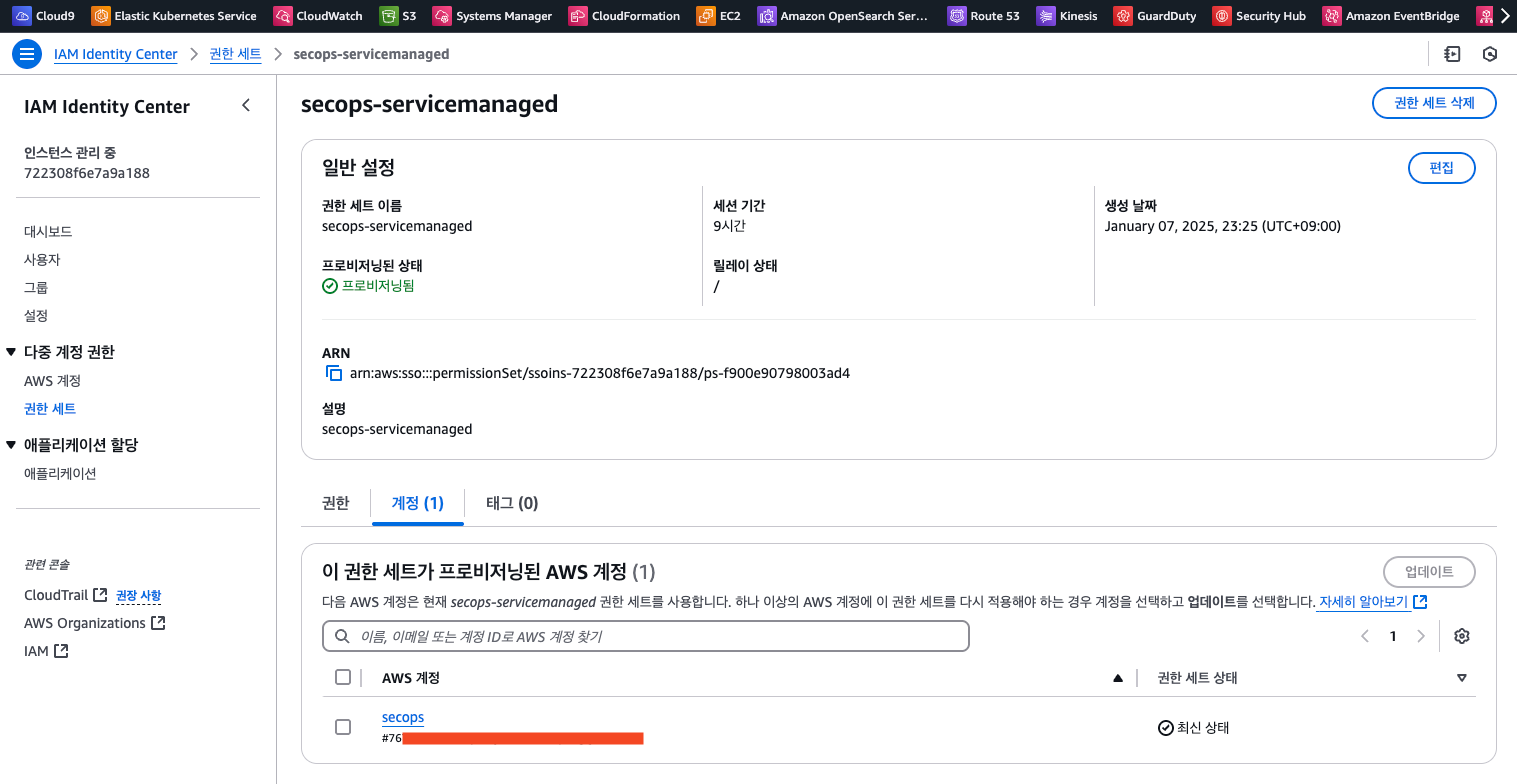Open the hexagon settings icon in header

(1490, 54)
